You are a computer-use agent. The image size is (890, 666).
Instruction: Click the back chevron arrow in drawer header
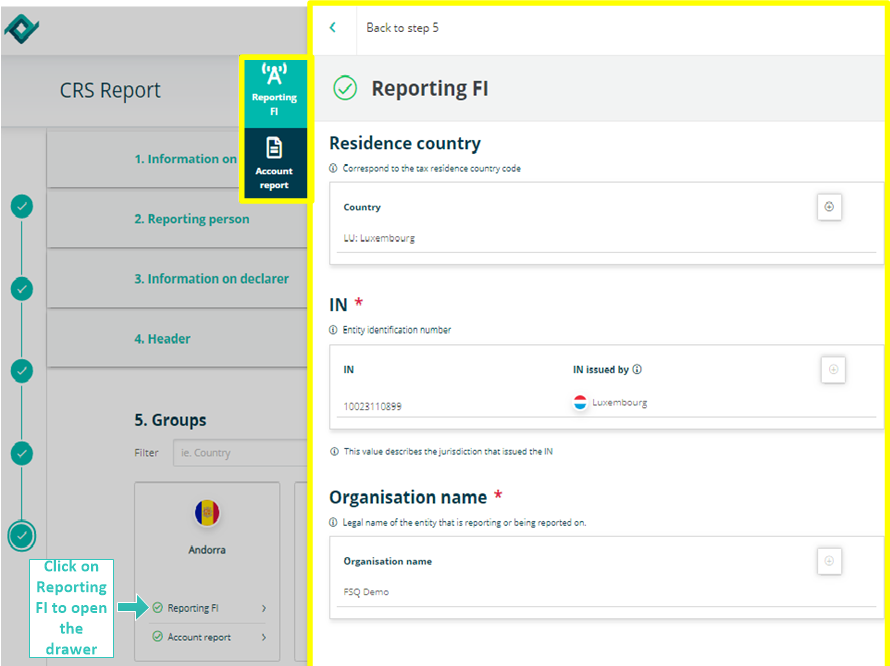click(x=333, y=28)
